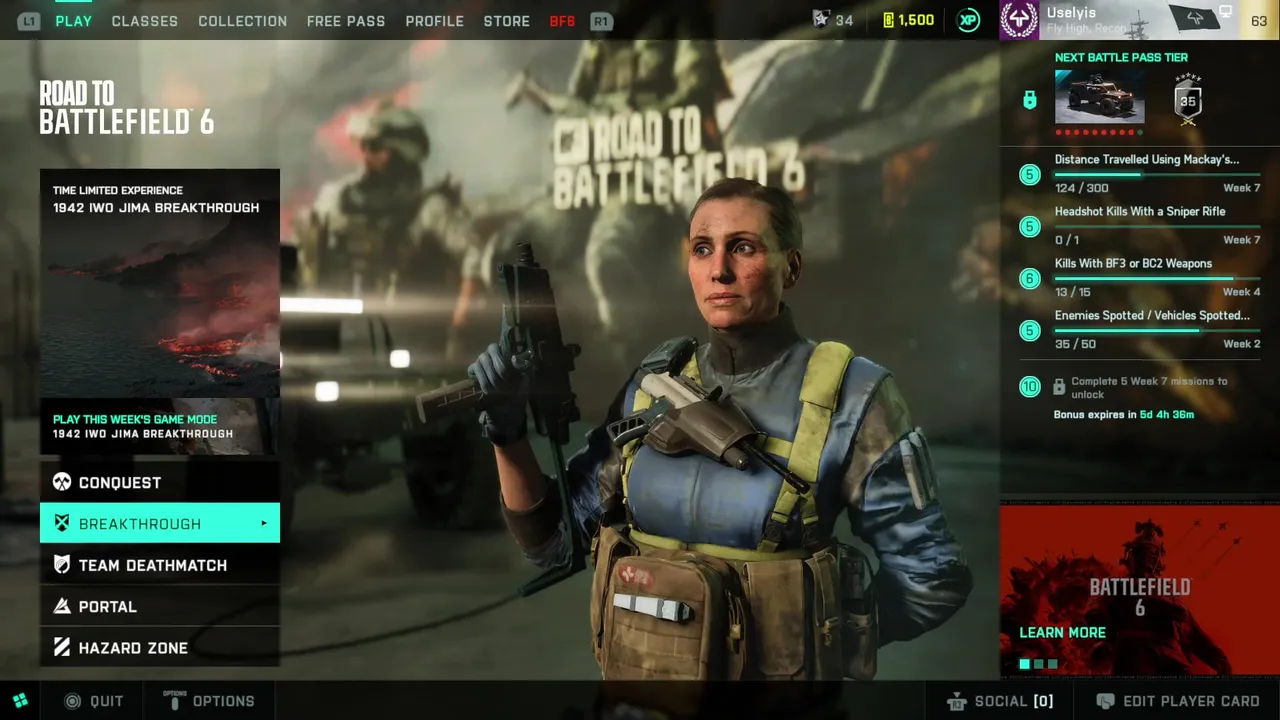Click the Conquest skull mode icon
Image resolution: width=1280 pixels, height=720 pixels.
pos(62,483)
